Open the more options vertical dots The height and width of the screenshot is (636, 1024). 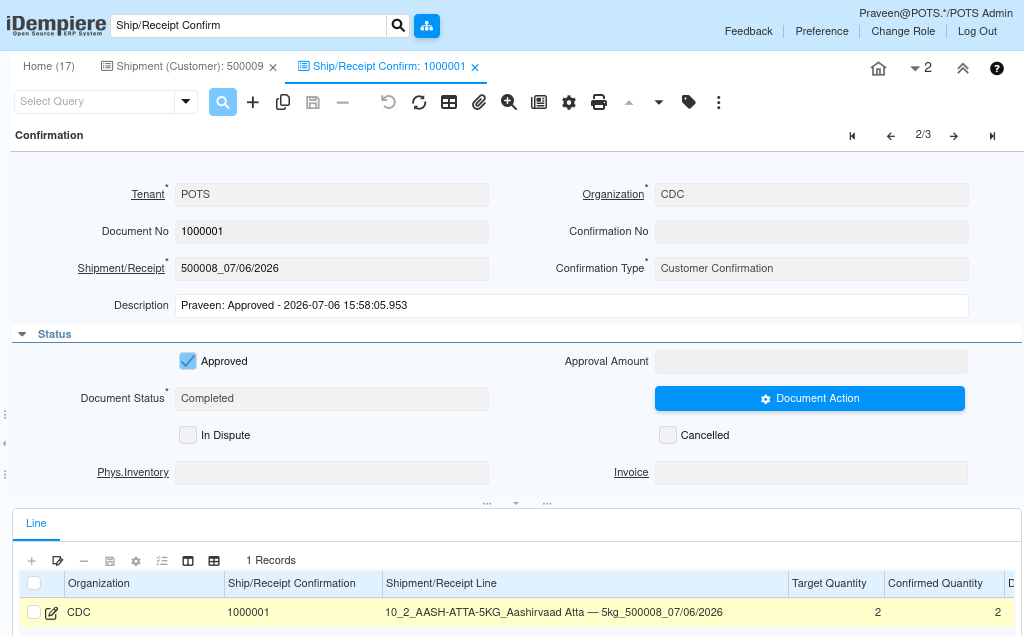point(718,103)
